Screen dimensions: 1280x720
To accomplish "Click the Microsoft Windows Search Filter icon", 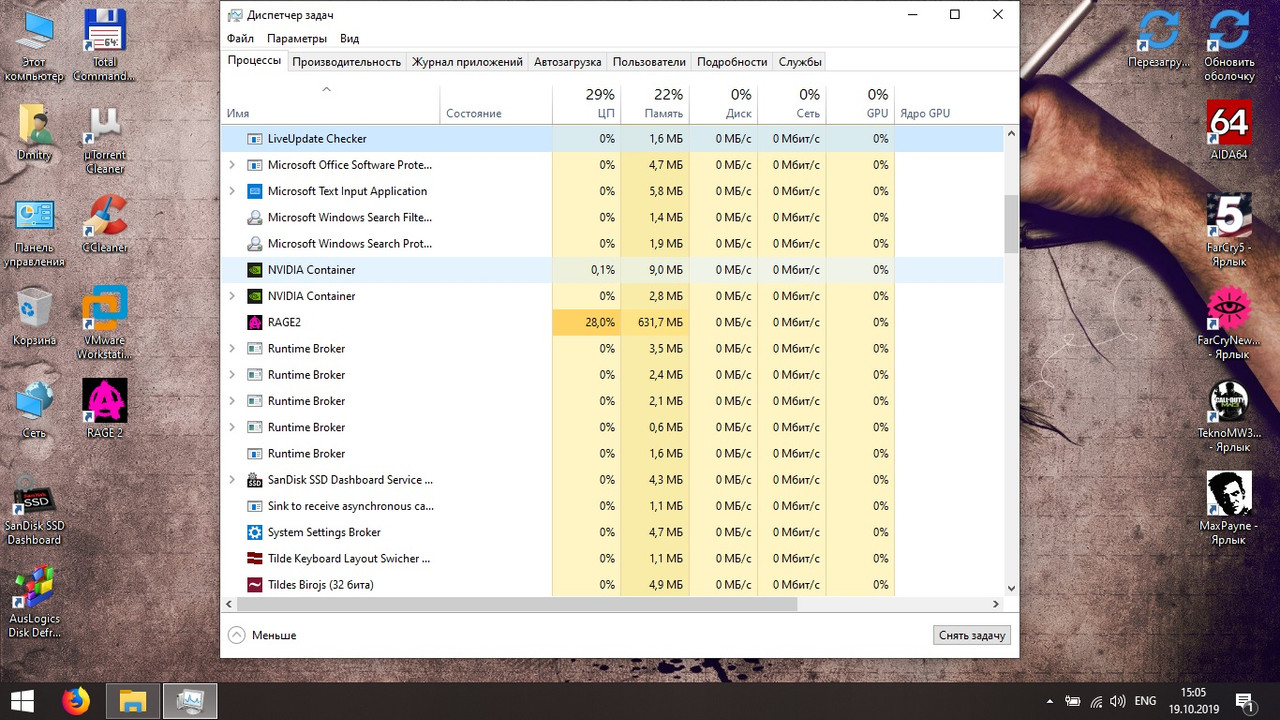I will tap(254, 217).
